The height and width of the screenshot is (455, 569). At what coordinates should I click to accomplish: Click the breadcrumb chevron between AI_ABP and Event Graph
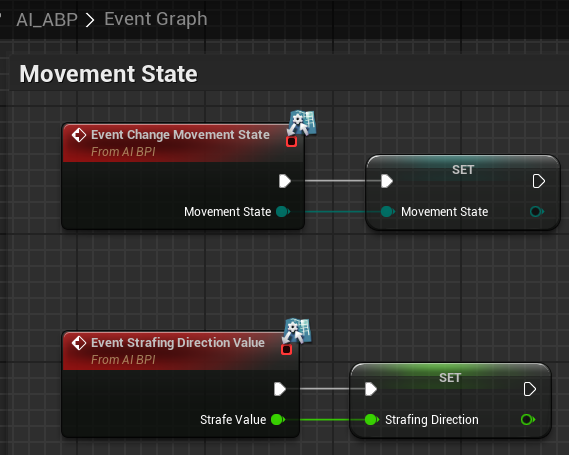90,20
